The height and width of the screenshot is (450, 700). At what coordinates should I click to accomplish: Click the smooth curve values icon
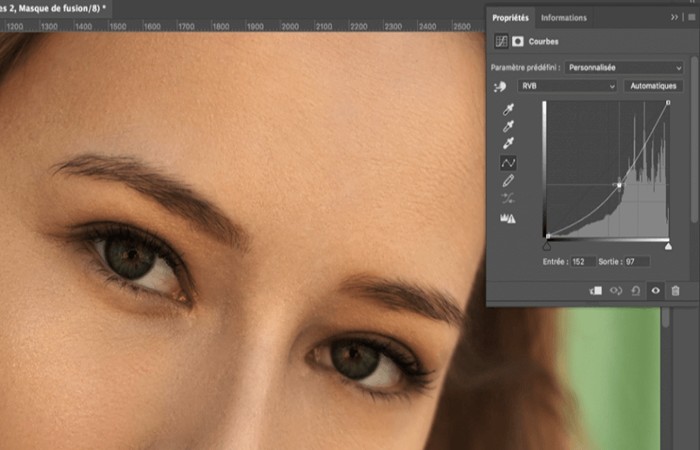click(508, 199)
